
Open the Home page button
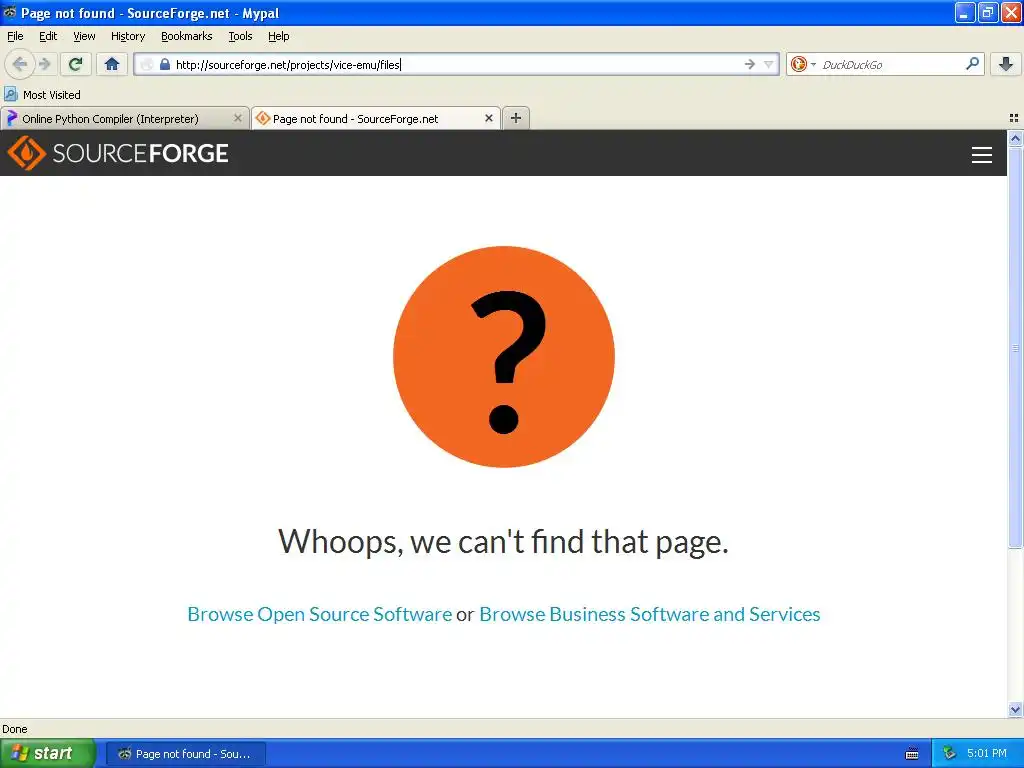pos(112,64)
